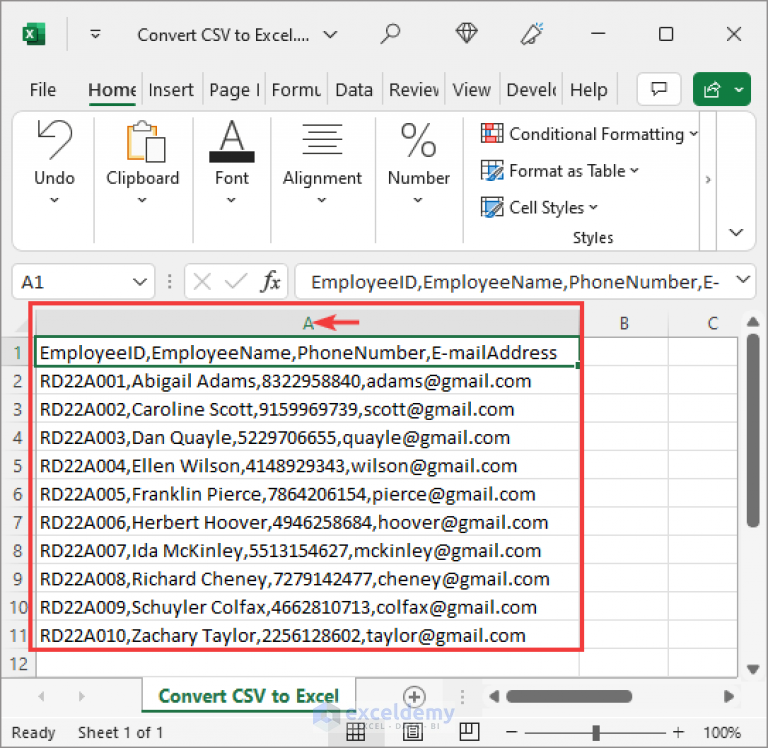Click the Excel application logo icon
Image resolution: width=768 pixels, height=748 pixels.
click(x=34, y=34)
